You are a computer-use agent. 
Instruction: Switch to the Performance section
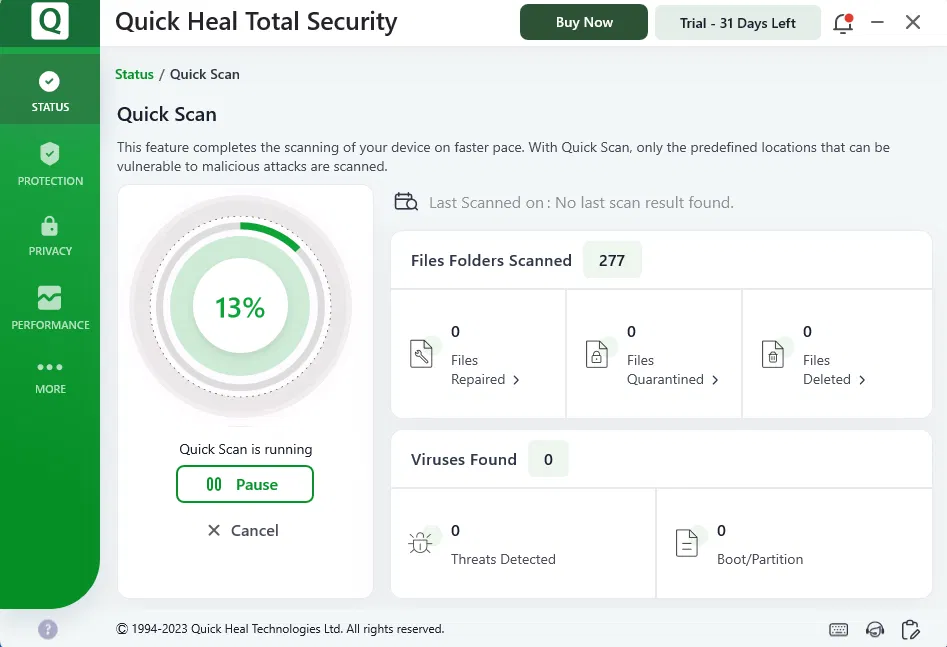coord(50,308)
